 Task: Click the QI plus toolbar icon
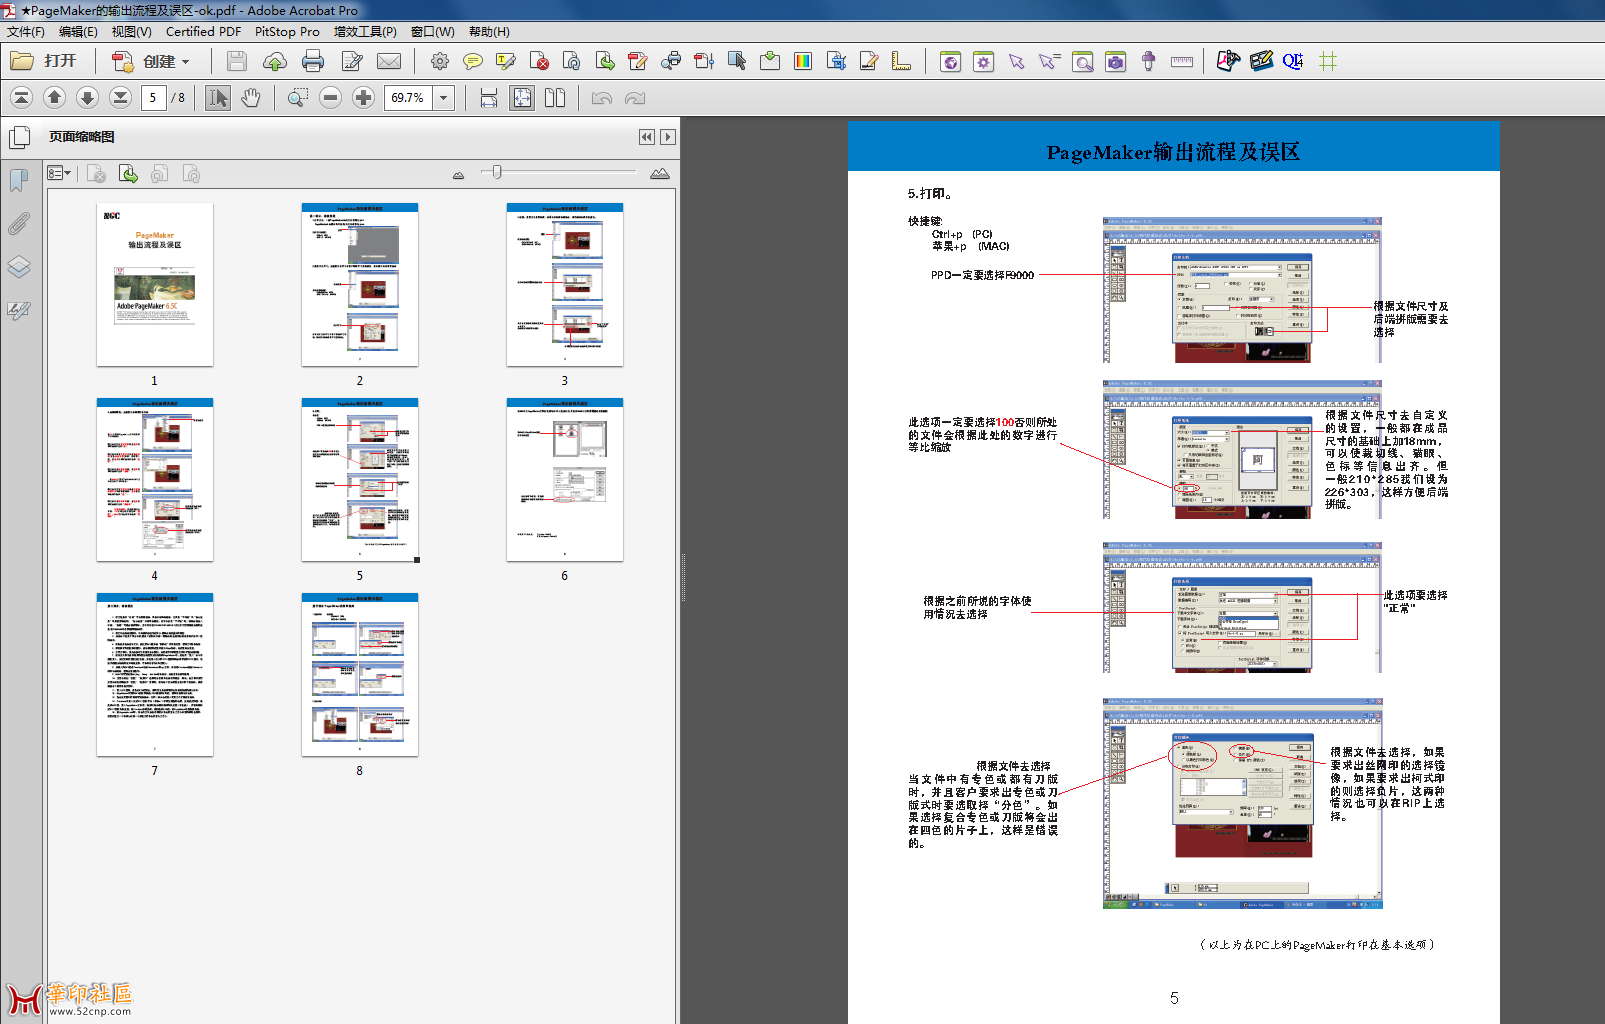(x=1293, y=61)
